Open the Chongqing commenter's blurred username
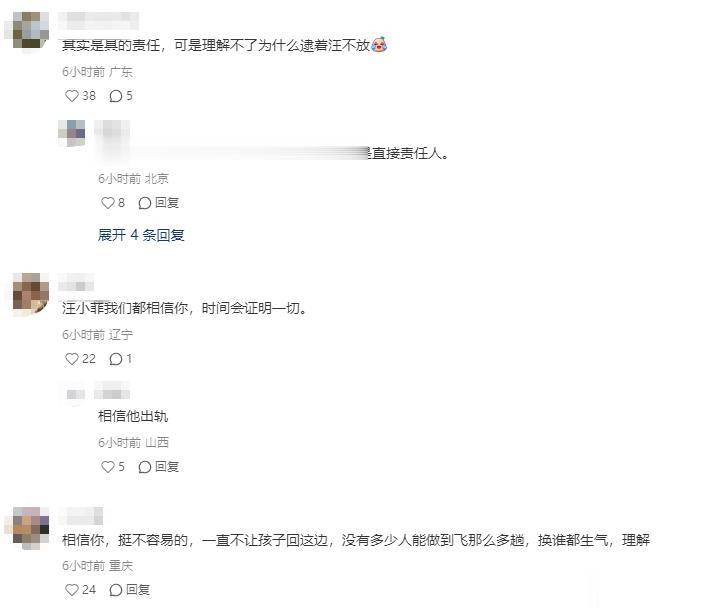Image resolution: width=708 pixels, height=615 pixels. coord(80,516)
